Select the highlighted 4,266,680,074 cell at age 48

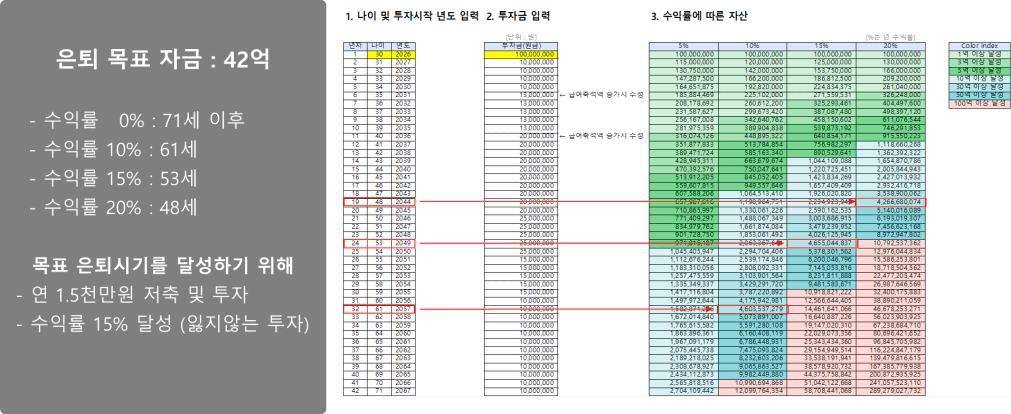click(x=892, y=201)
